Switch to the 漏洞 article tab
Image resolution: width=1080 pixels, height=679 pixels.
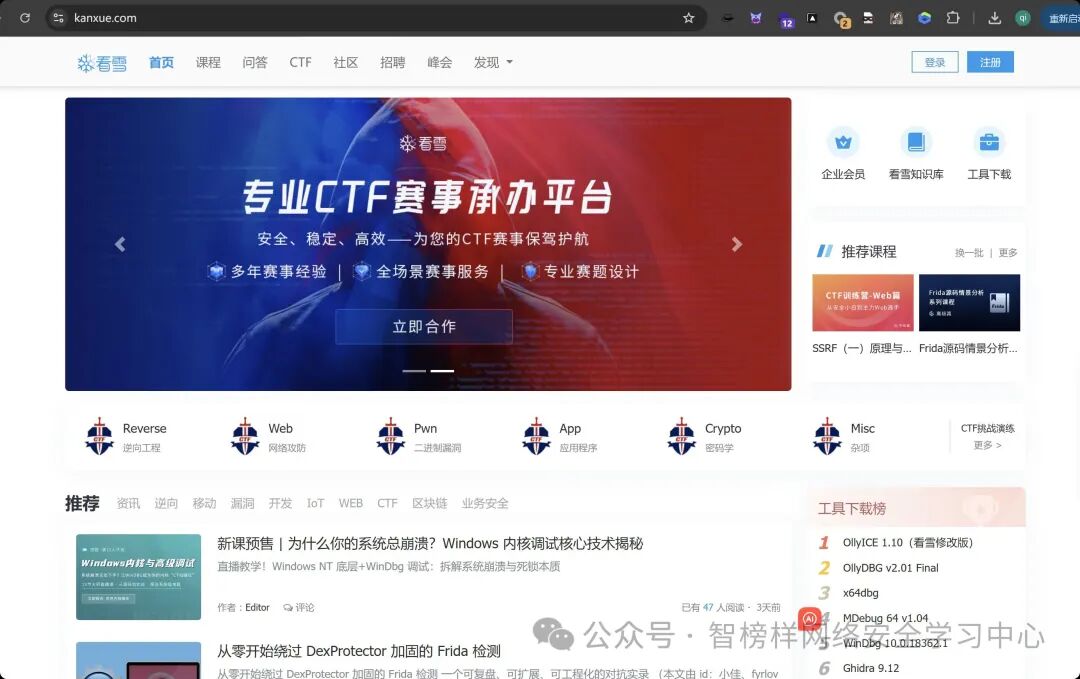pyautogui.click(x=242, y=503)
